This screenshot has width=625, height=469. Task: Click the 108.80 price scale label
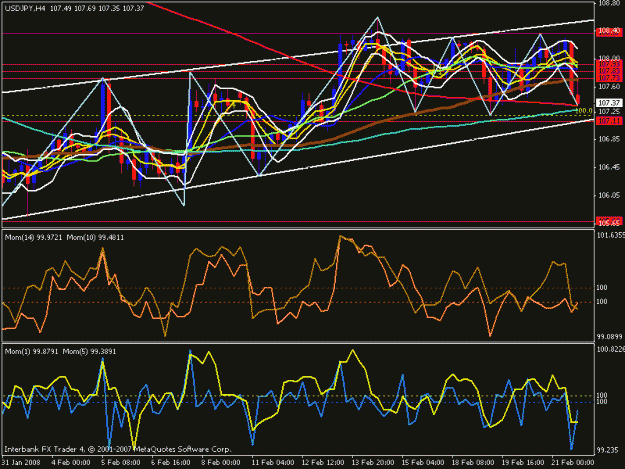tap(610, 4)
